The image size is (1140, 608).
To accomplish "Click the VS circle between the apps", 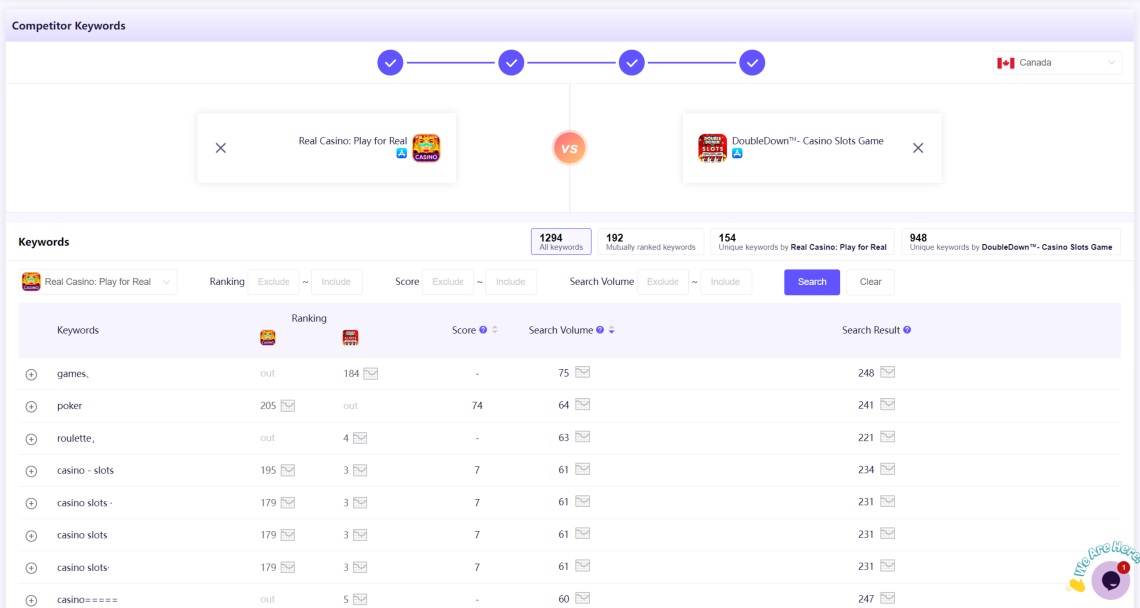I will (x=569, y=148).
